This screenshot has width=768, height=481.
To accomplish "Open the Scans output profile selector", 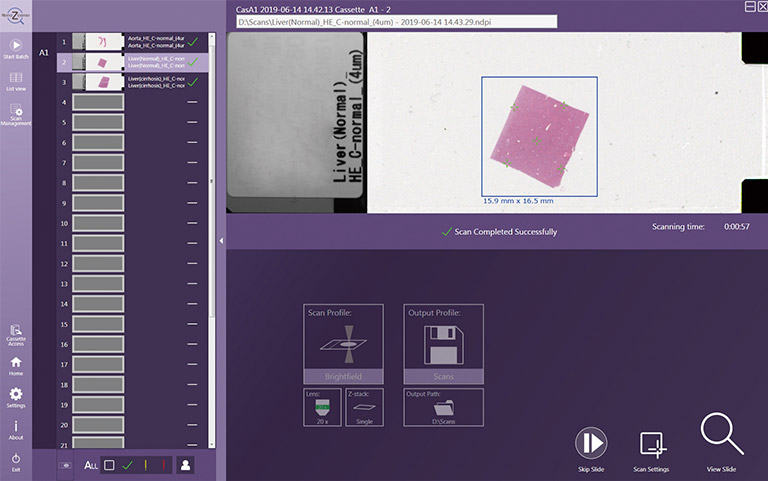I will click(x=443, y=343).
